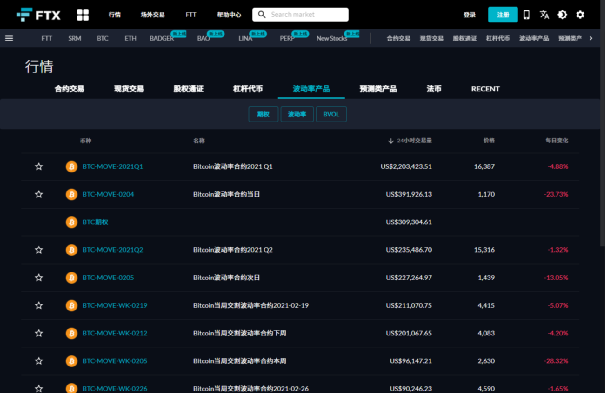605x393 pixels.
Task: Favorite BTC-MOVE-0204 with star
Action: point(39,194)
